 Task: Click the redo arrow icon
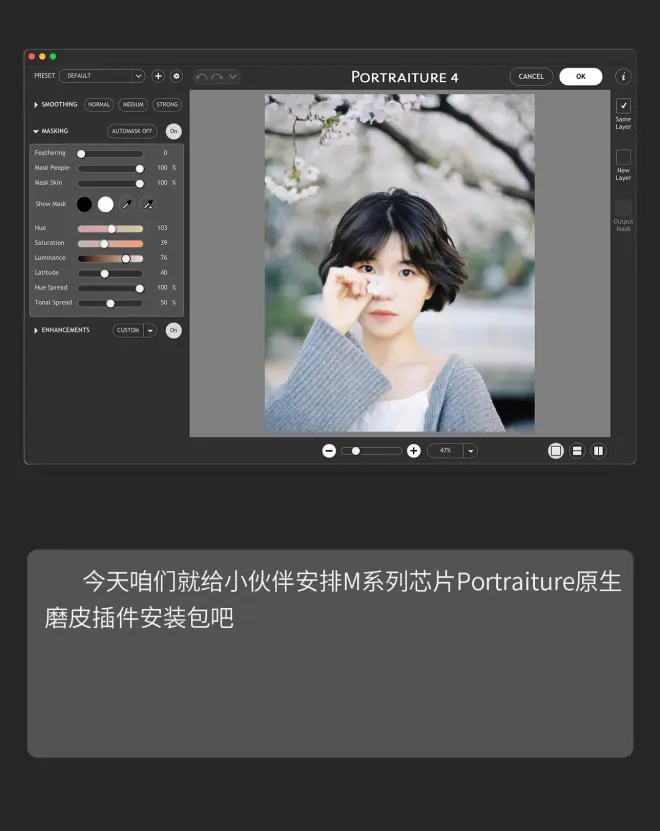click(x=217, y=77)
